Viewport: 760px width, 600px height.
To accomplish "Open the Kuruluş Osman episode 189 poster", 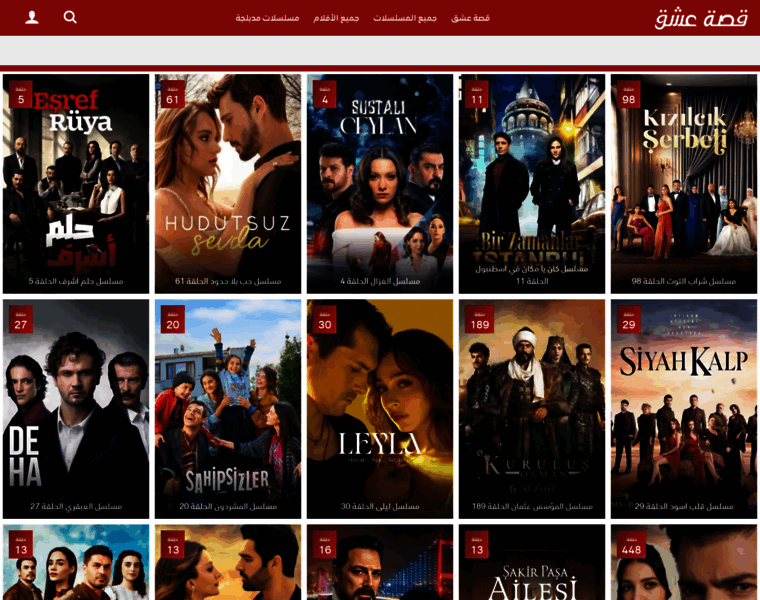I will 532,409.
